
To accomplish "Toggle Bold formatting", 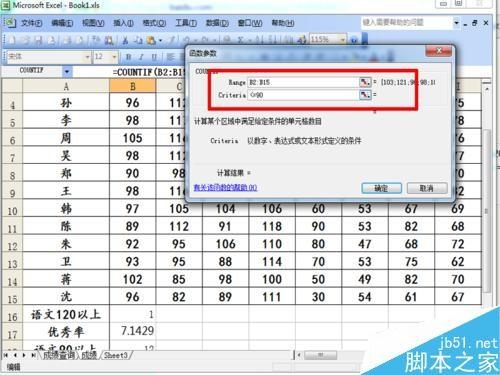I will [x=128, y=57].
